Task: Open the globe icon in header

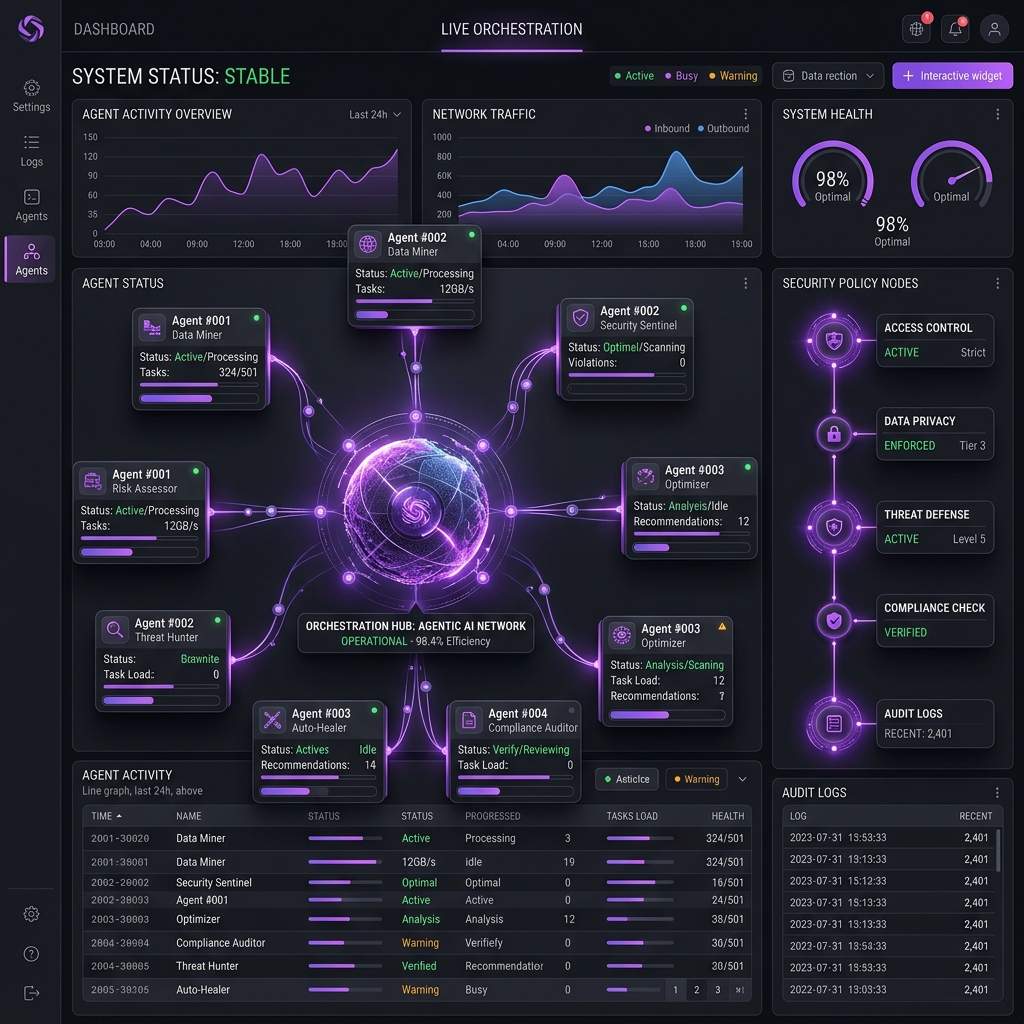Action: point(916,29)
